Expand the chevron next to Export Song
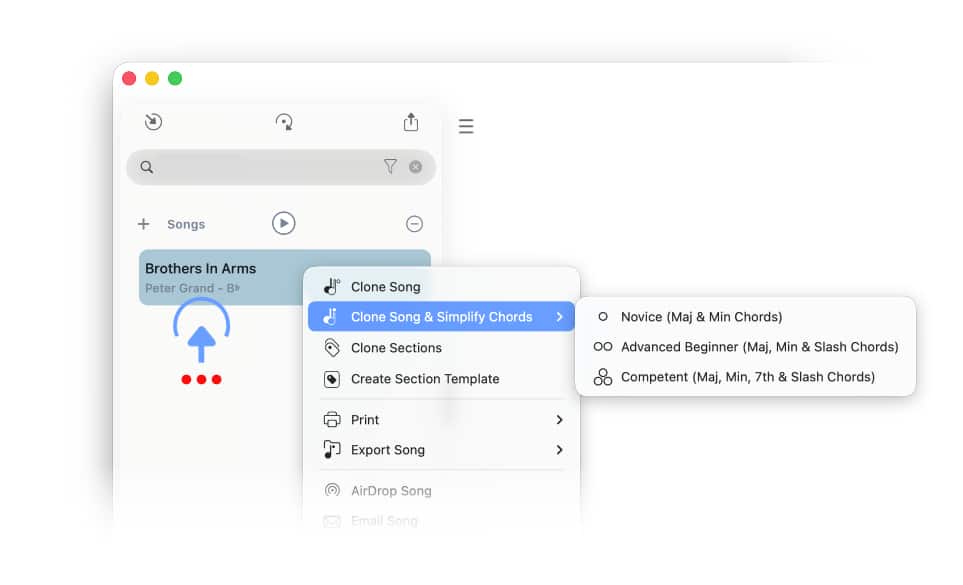The image size is (963, 585). pos(559,450)
